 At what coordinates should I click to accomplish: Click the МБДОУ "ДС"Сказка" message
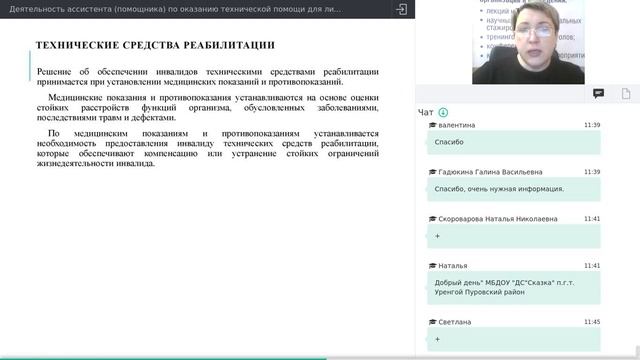tap(513, 287)
